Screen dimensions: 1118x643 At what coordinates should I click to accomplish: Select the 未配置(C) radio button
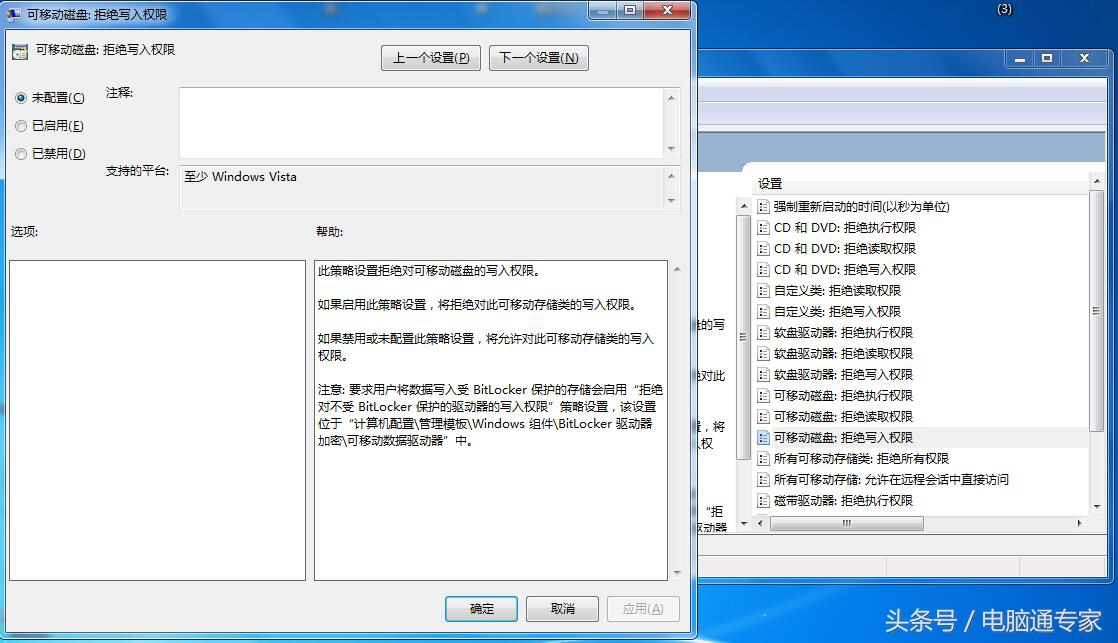click(x=21, y=98)
